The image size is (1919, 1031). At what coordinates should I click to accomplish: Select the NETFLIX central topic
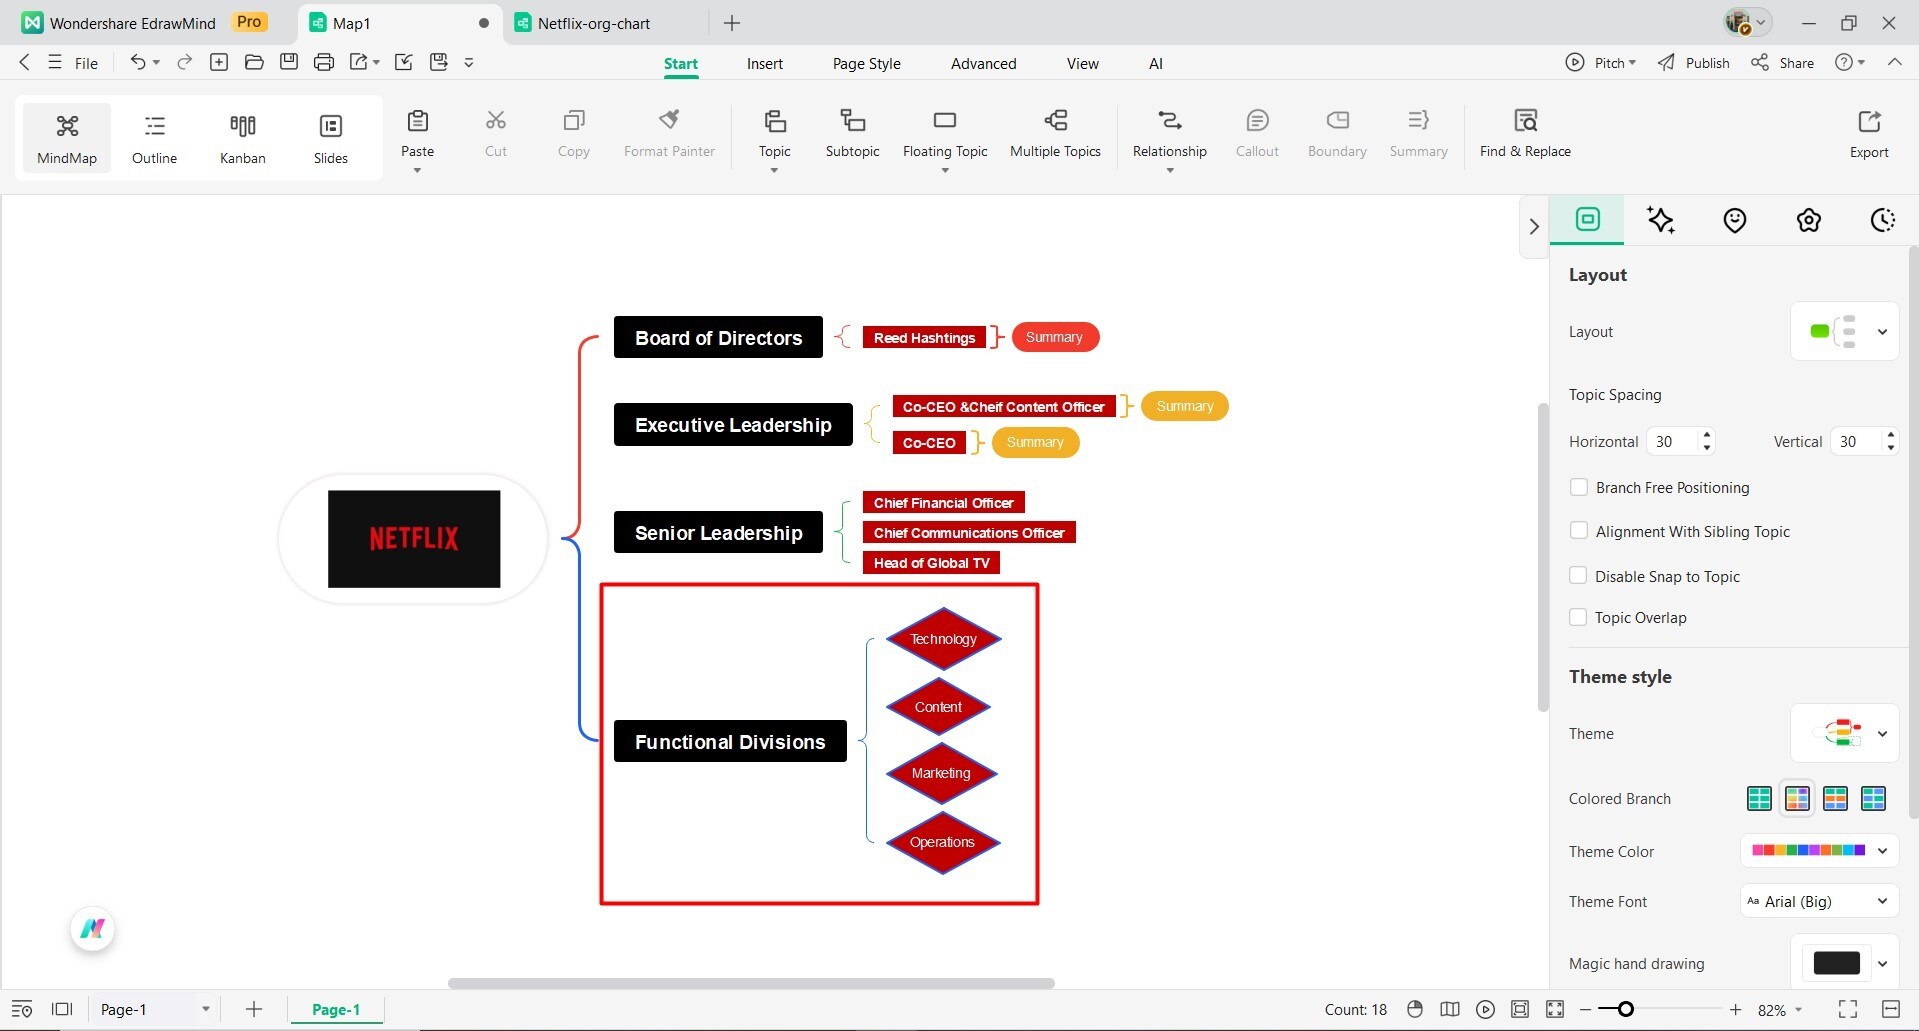click(414, 538)
